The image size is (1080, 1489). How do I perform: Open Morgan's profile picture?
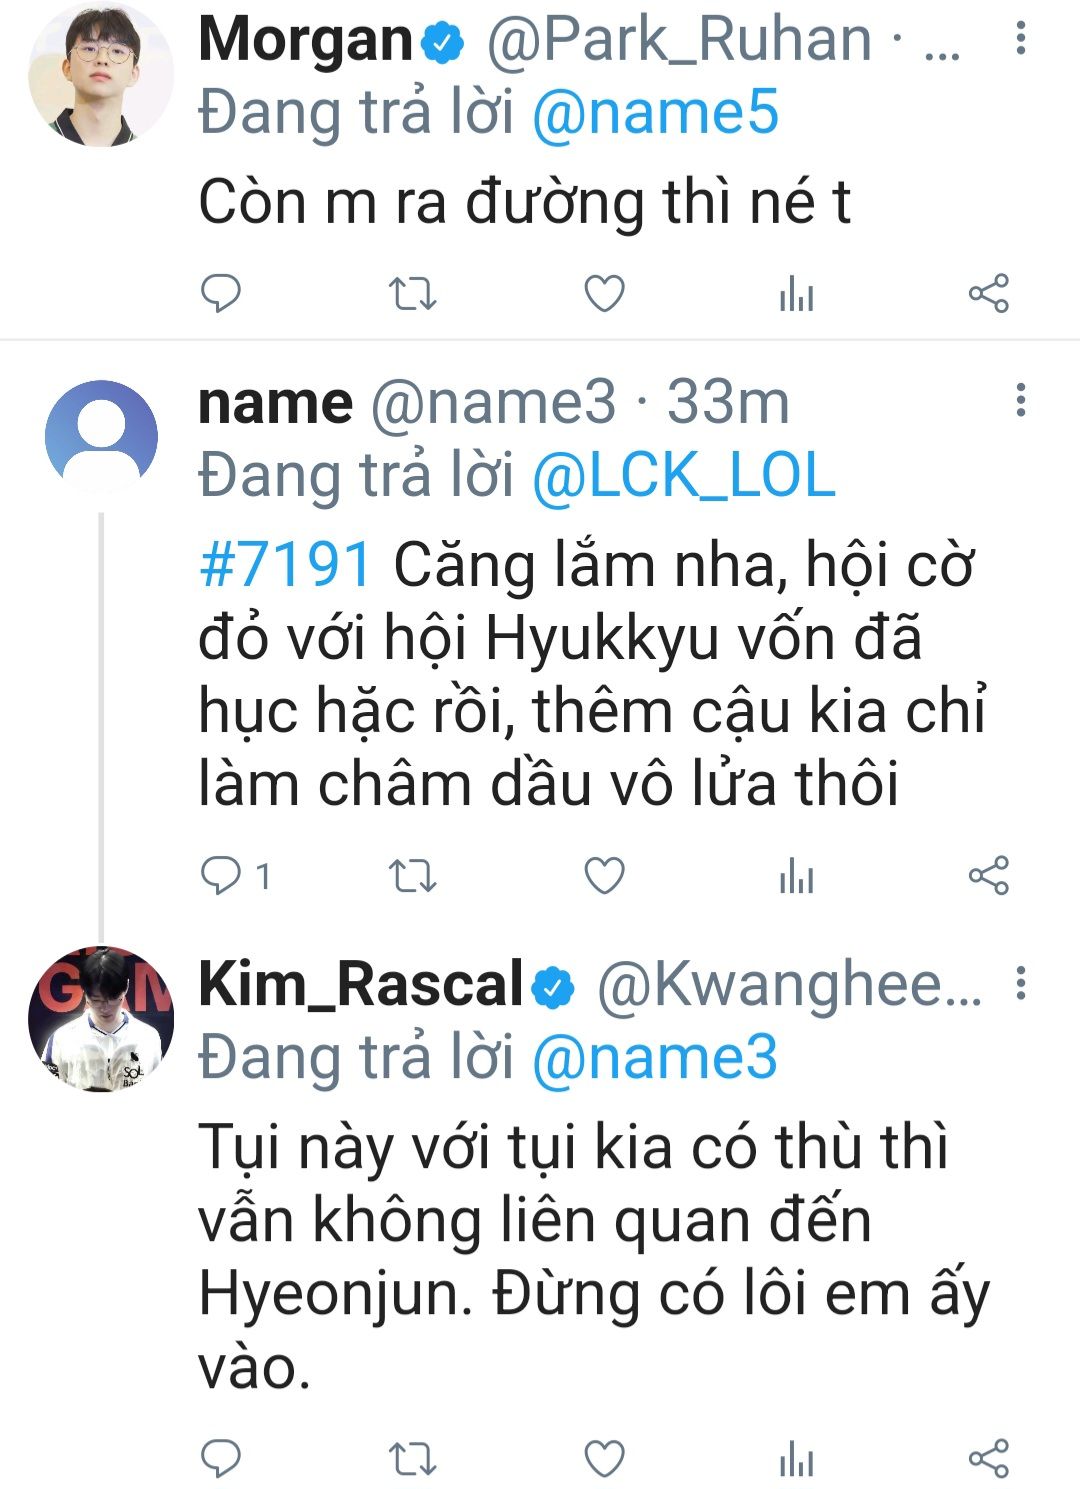[x=101, y=75]
